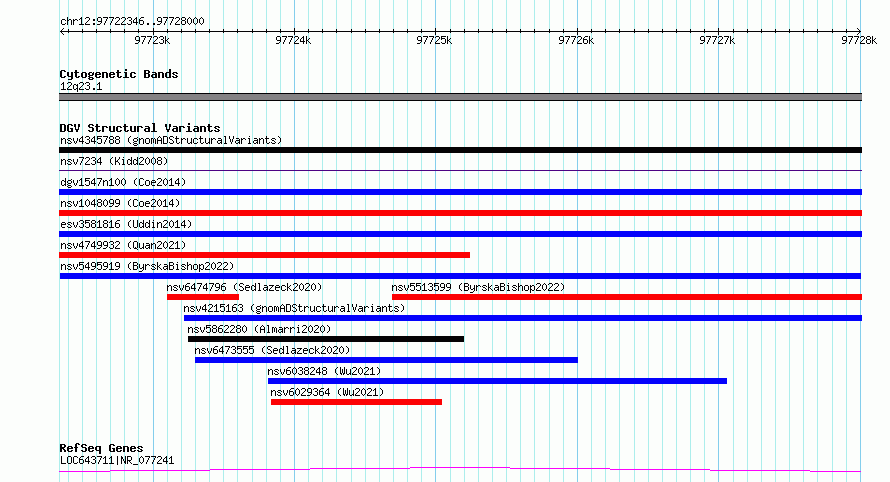Viewport: 890px width, 482px height.
Task: Click the red nsv6029364 variant bar
Action: click(356, 402)
